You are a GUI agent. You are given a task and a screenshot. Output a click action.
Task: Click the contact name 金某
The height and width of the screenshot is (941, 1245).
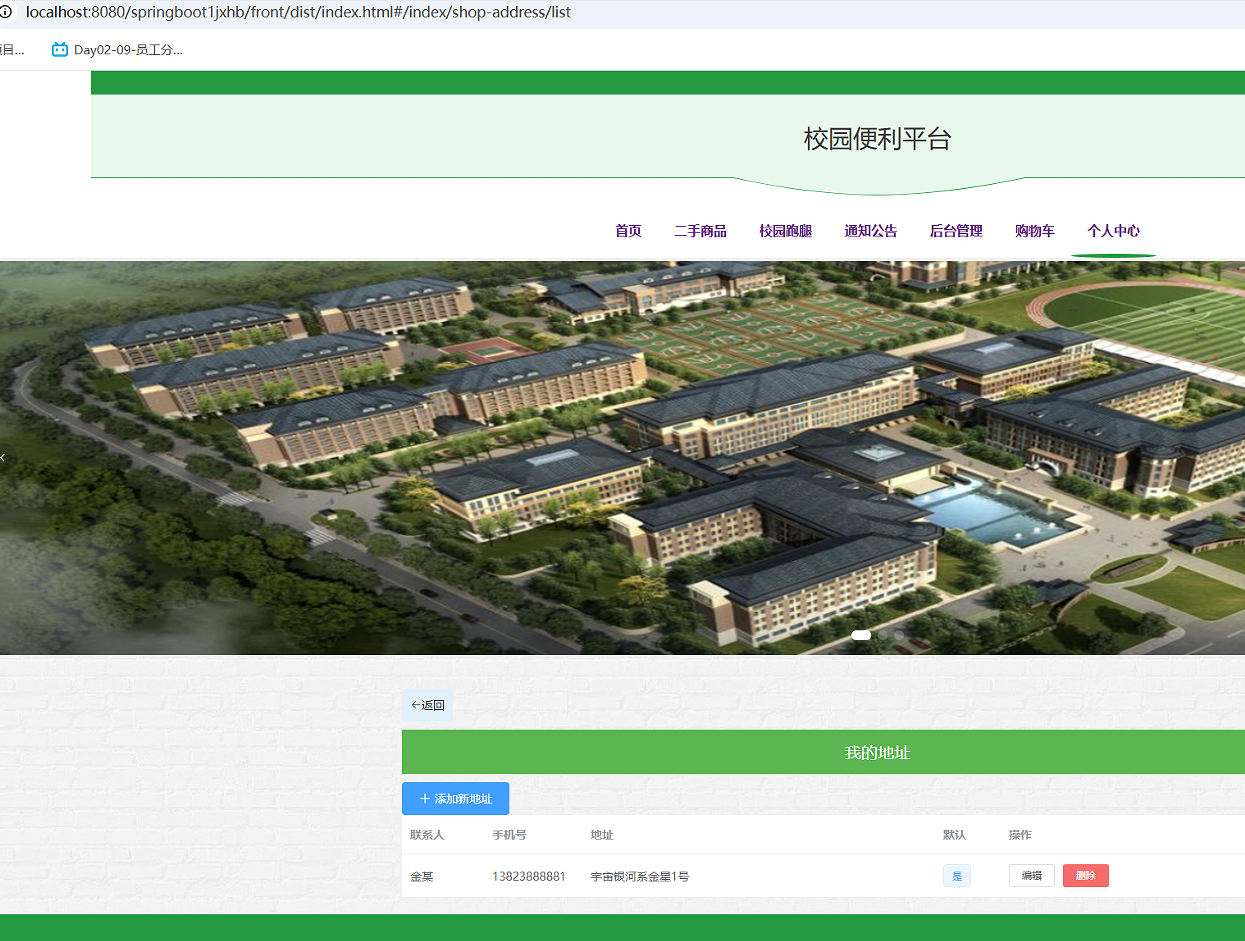tap(421, 877)
